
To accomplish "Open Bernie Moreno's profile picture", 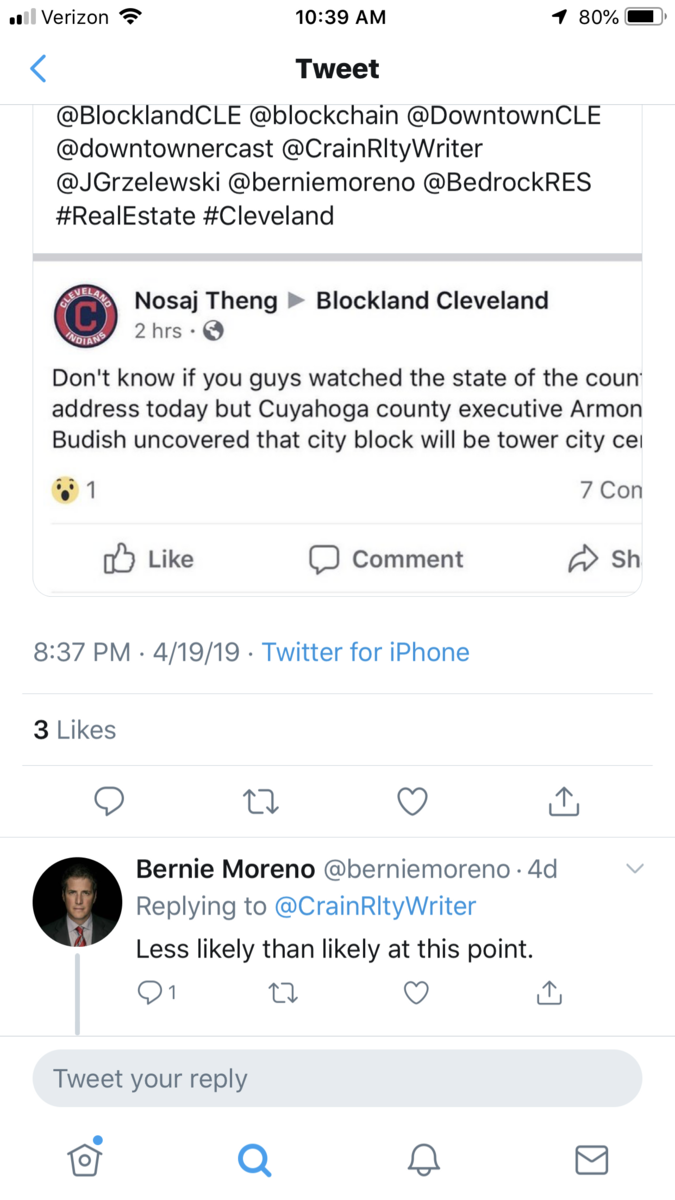I will 77,901.
